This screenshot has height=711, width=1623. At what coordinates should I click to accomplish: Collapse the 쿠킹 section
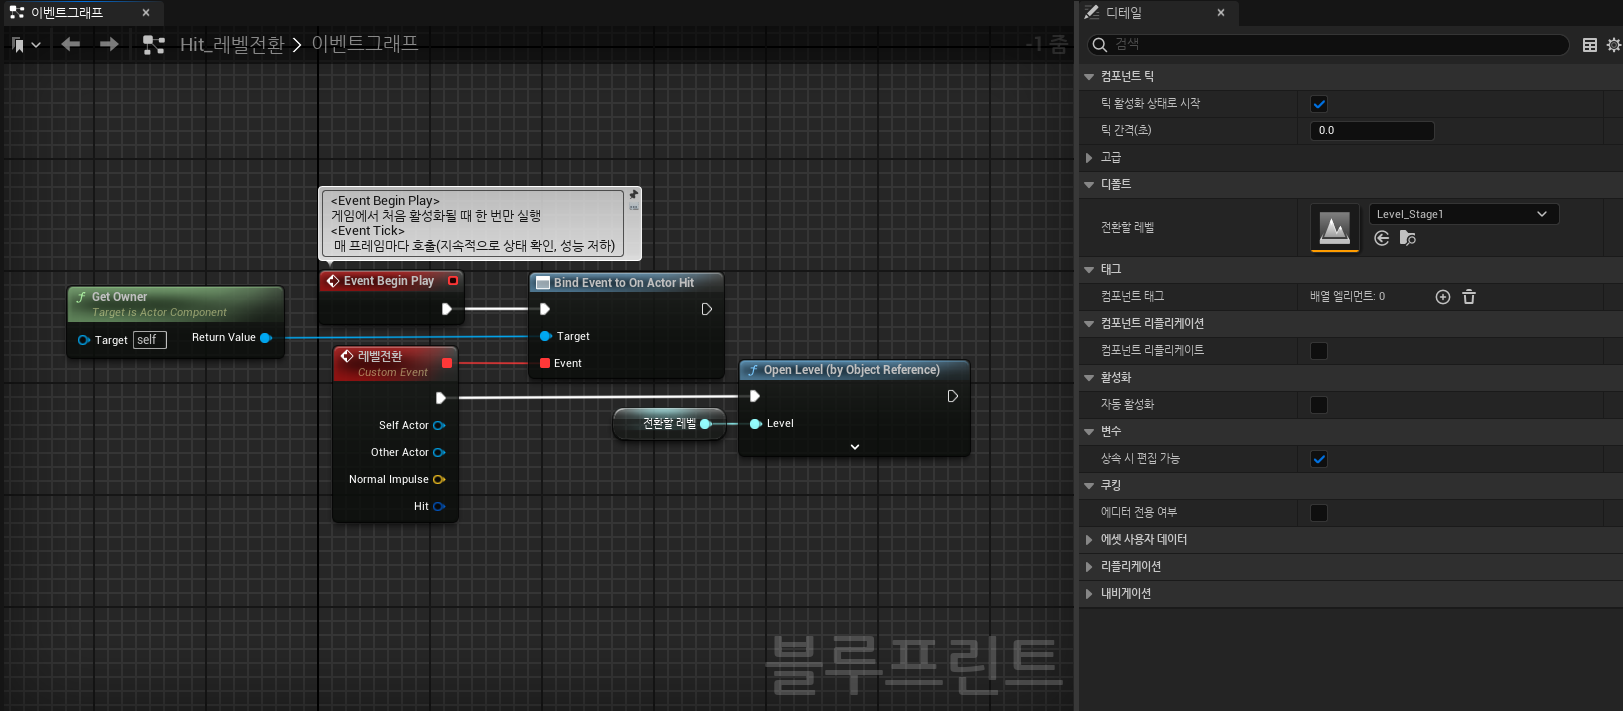(x=1089, y=486)
